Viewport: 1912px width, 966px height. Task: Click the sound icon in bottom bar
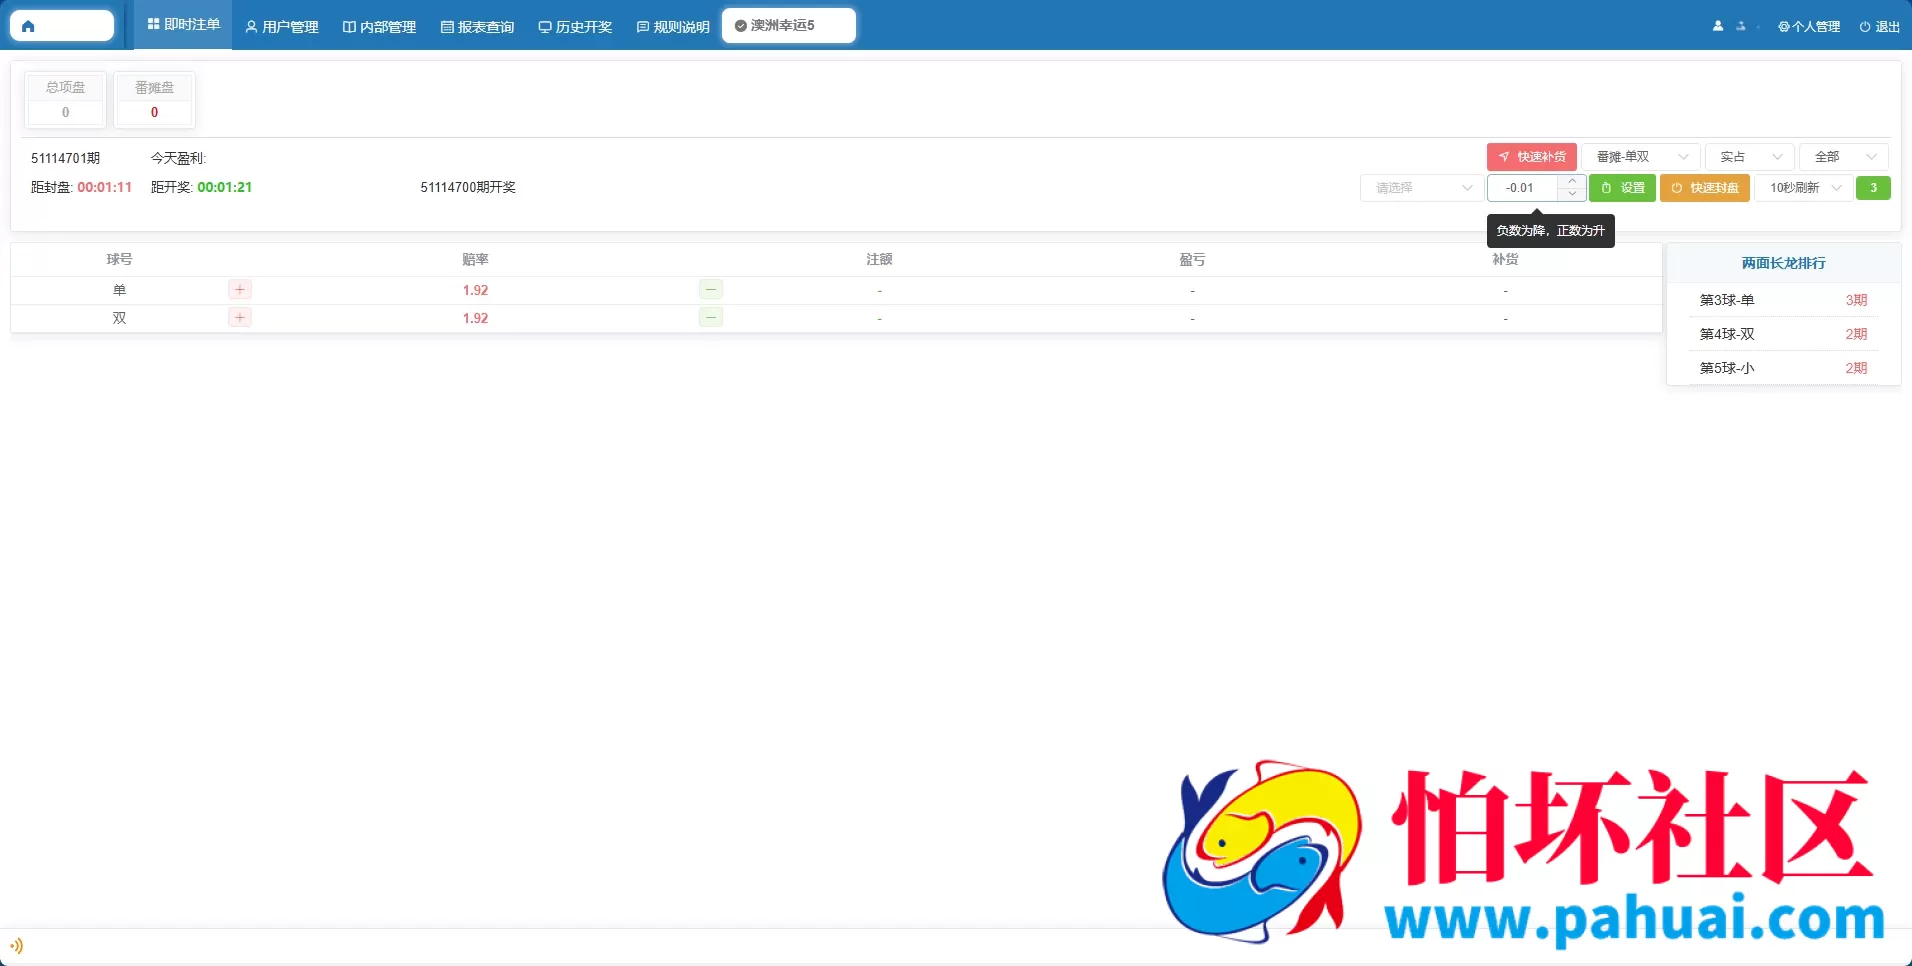16,945
